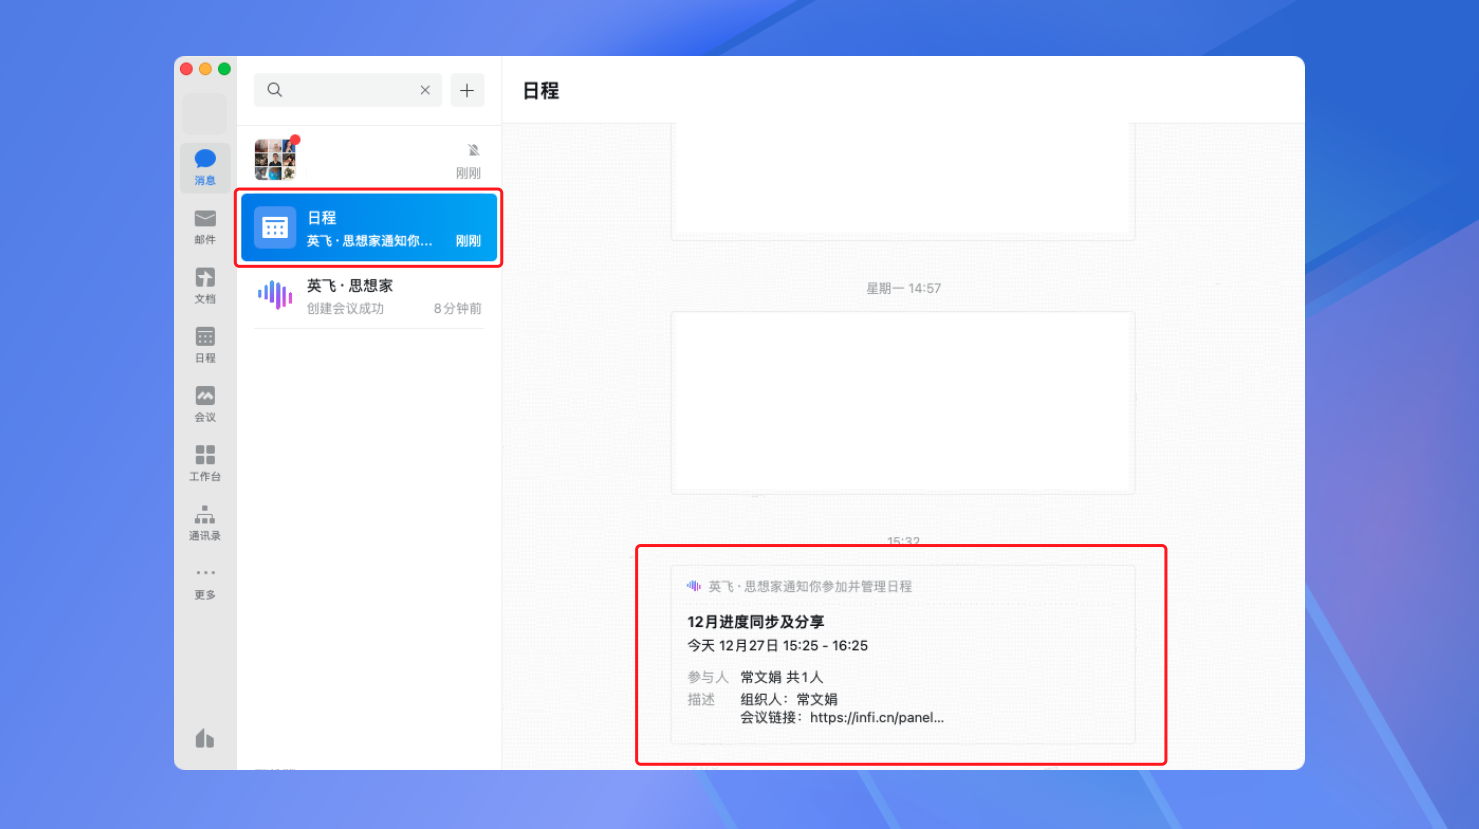Open the 工作台 workbench section
1479x829 pixels.
point(205,463)
